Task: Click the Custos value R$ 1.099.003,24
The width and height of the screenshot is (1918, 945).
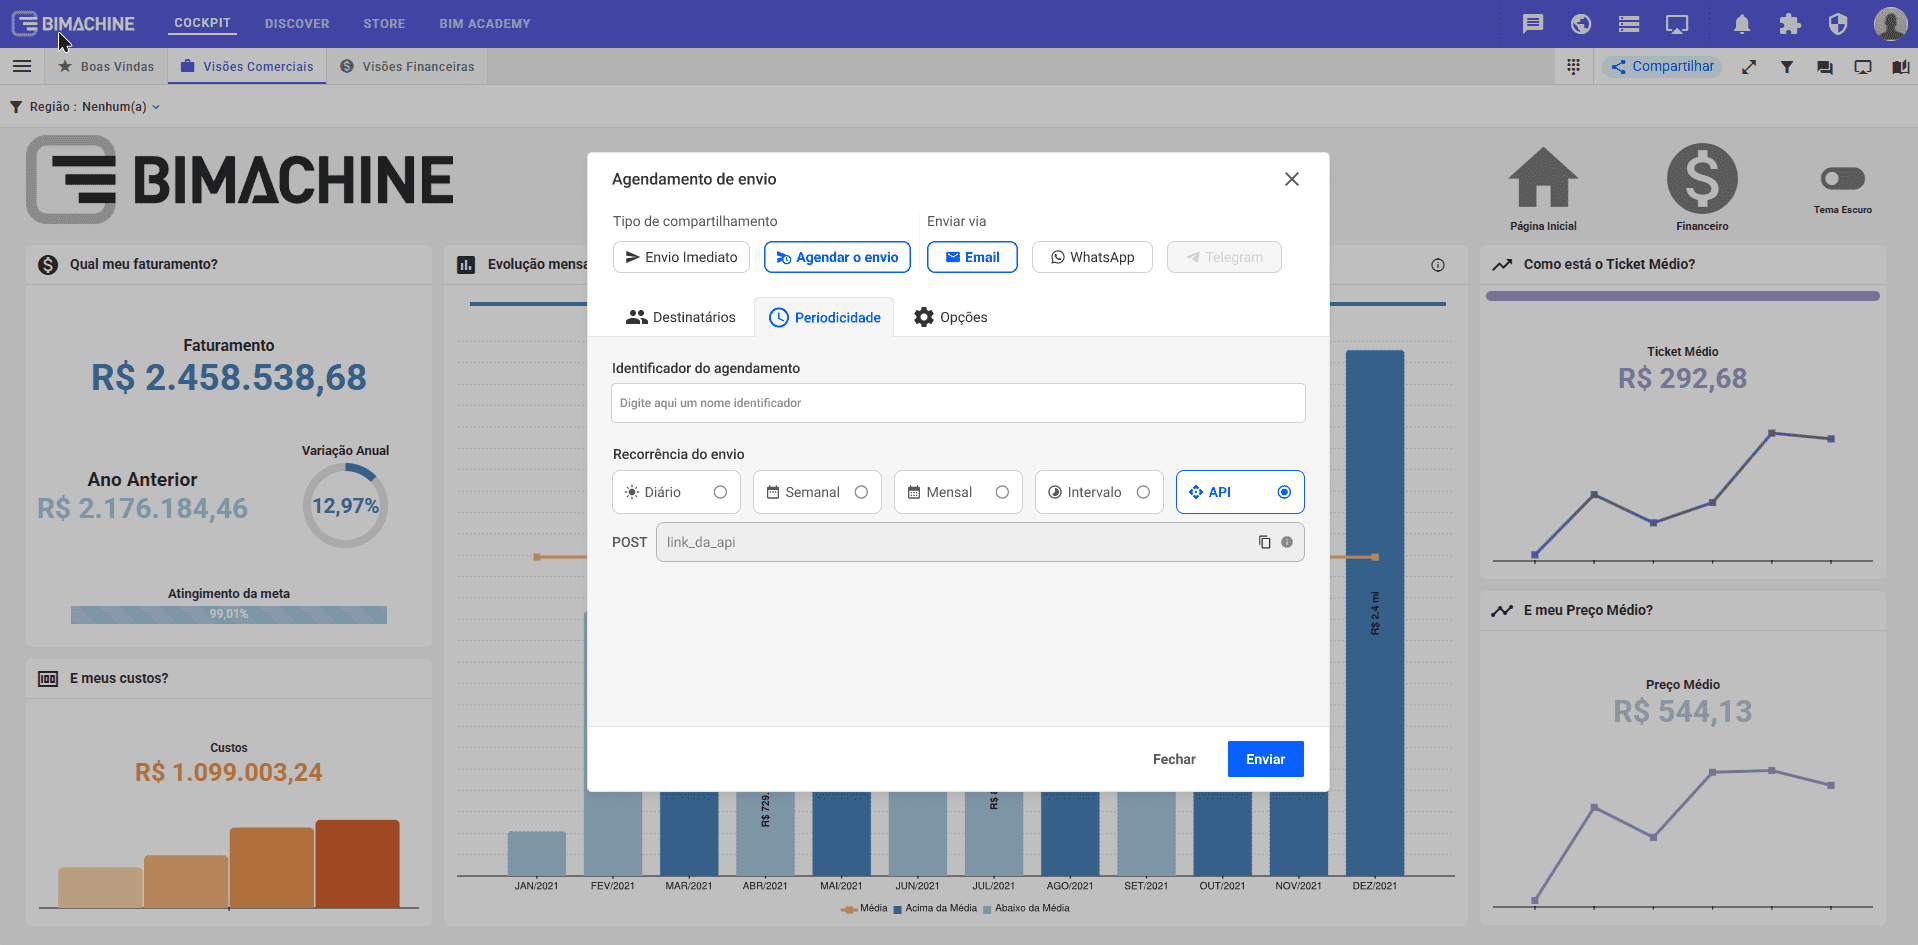Action: pyautogui.click(x=229, y=773)
